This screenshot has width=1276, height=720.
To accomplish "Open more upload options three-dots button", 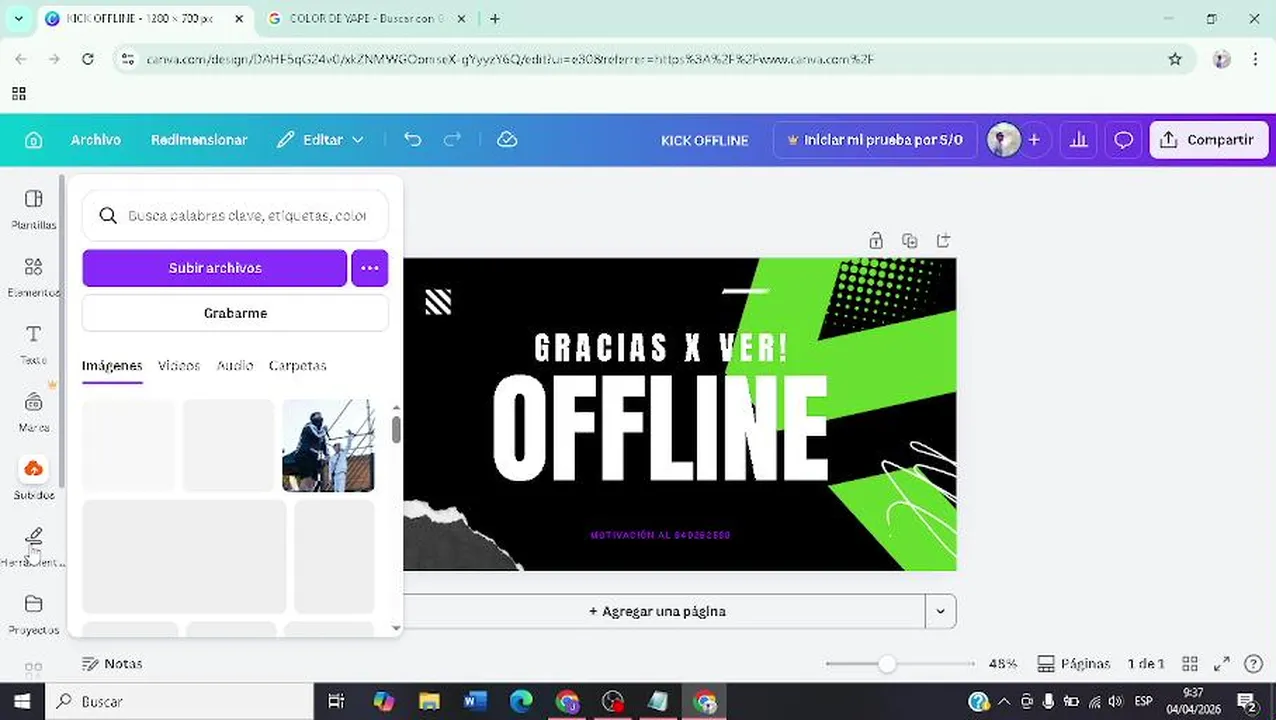I will 370,268.
